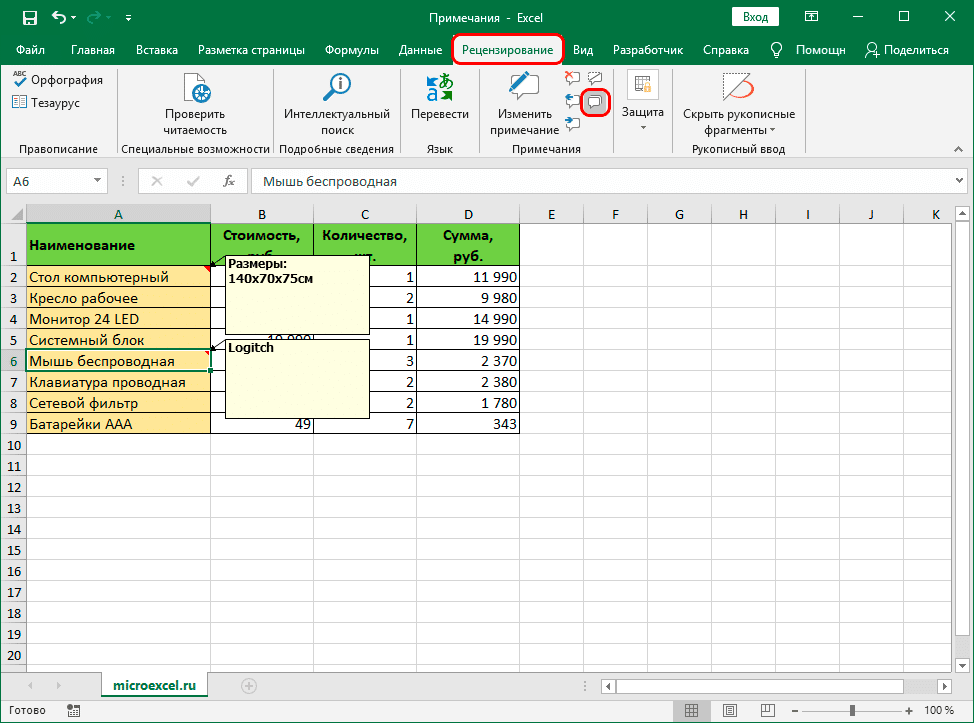Toggle Show All Comments button

(596, 101)
